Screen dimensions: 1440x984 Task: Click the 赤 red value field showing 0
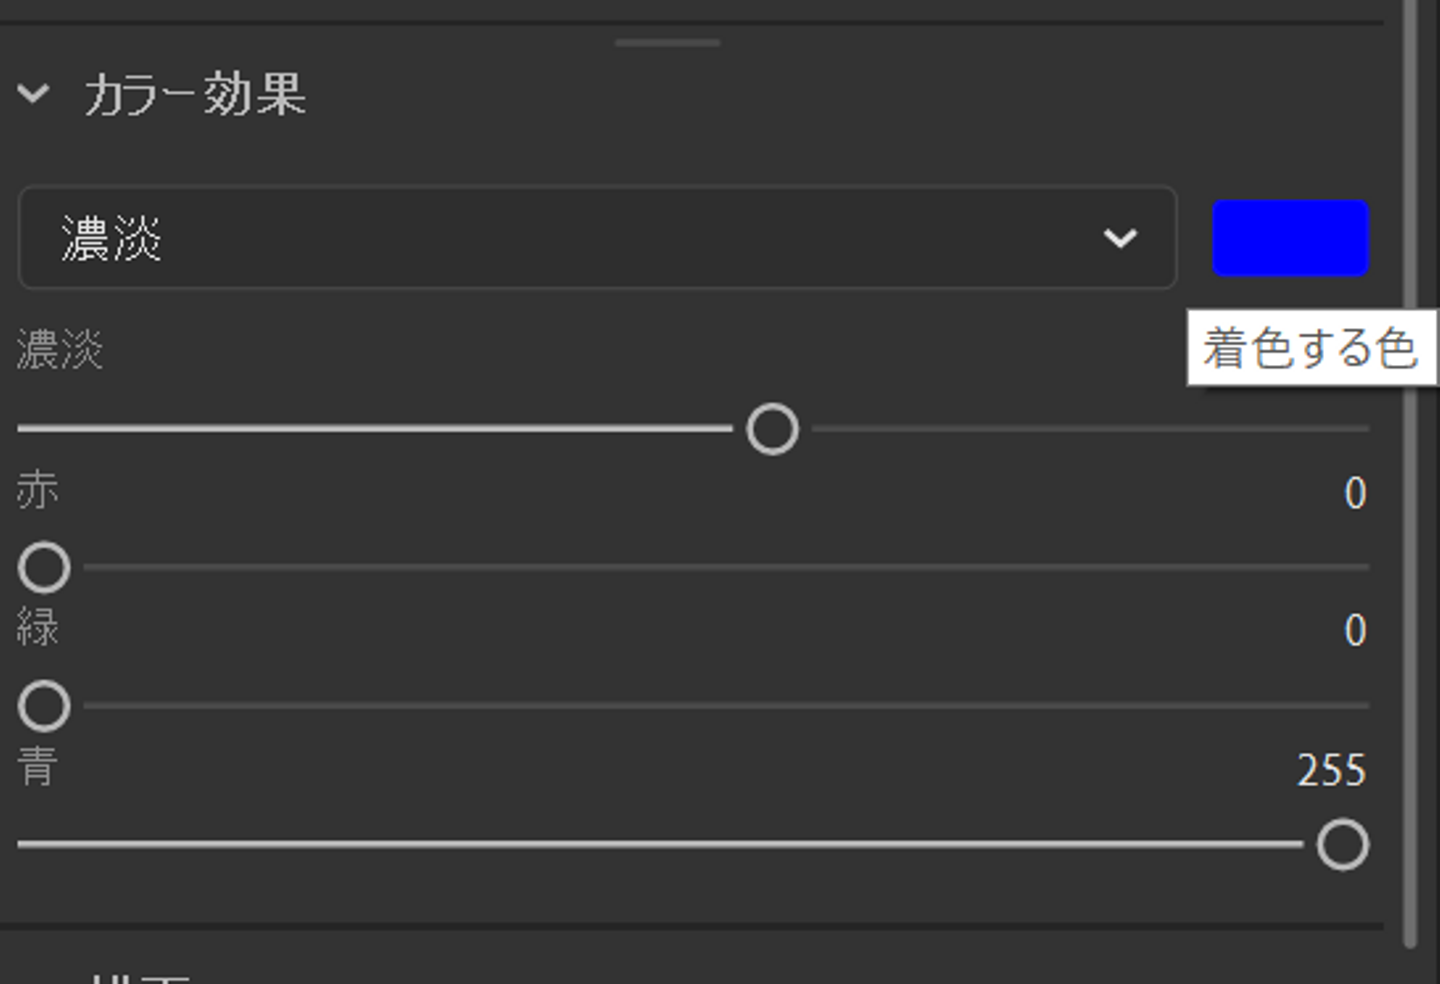tap(1354, 493)
